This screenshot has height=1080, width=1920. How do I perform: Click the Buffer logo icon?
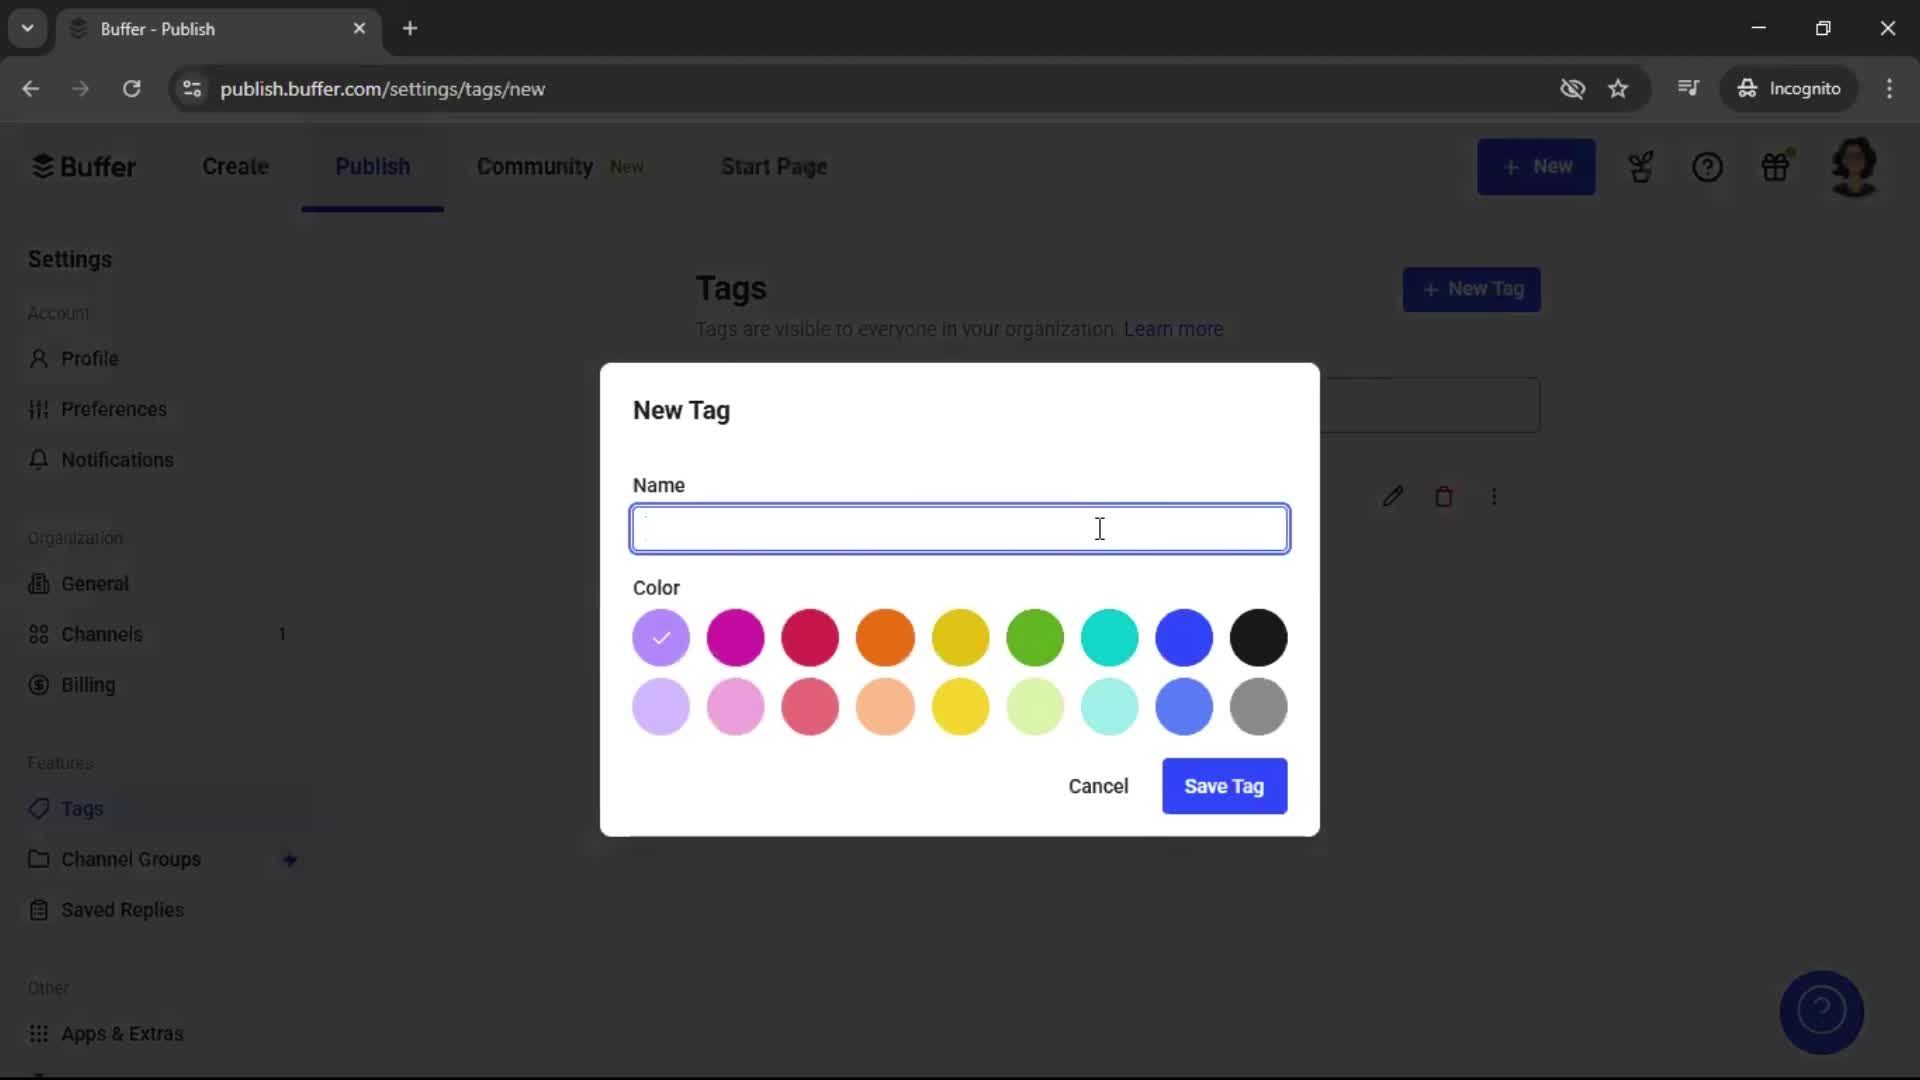(x=42, y=166)
